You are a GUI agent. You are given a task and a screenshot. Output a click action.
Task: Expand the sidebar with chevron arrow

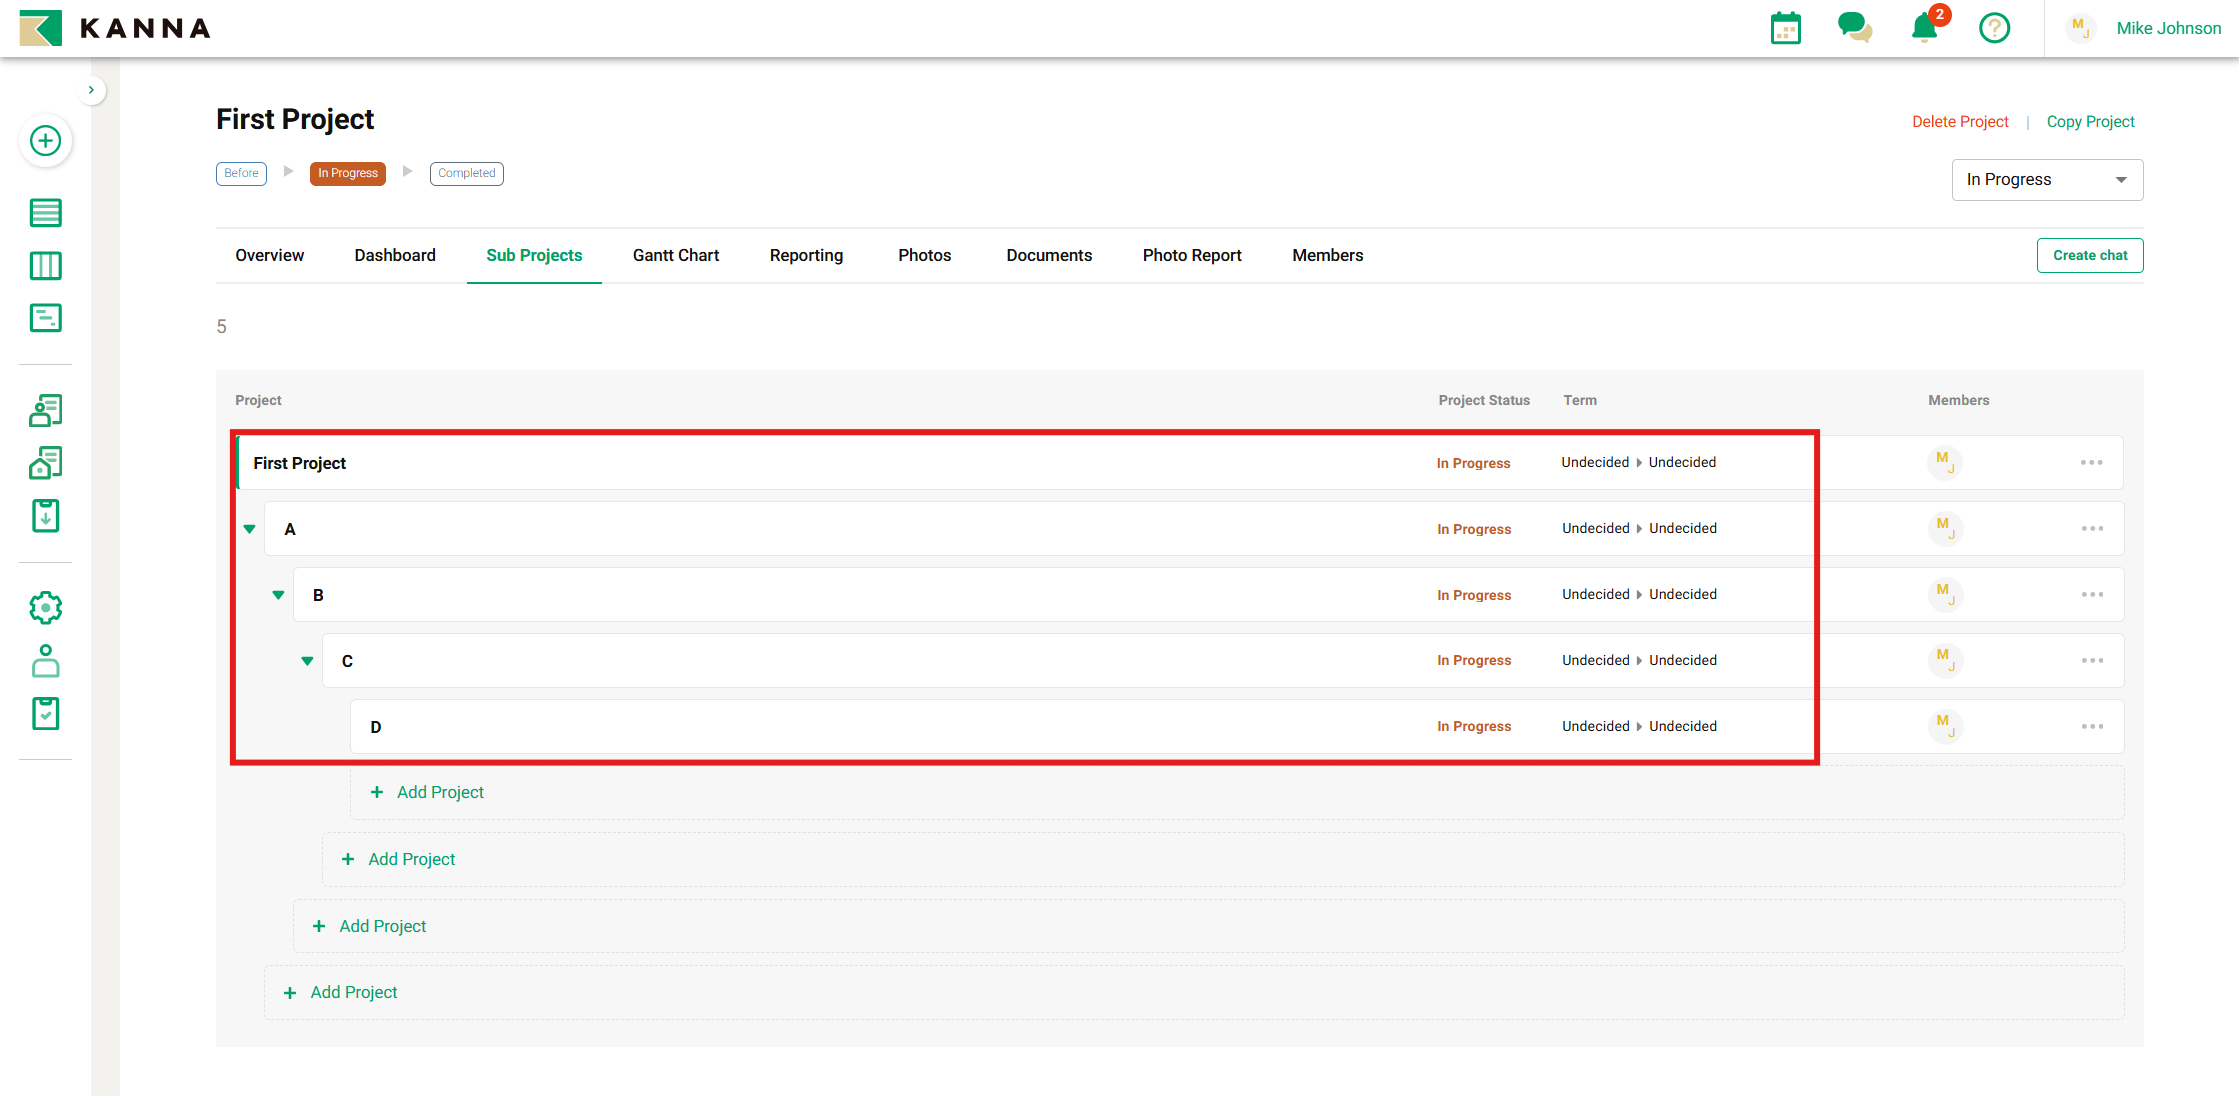point(91,90)
